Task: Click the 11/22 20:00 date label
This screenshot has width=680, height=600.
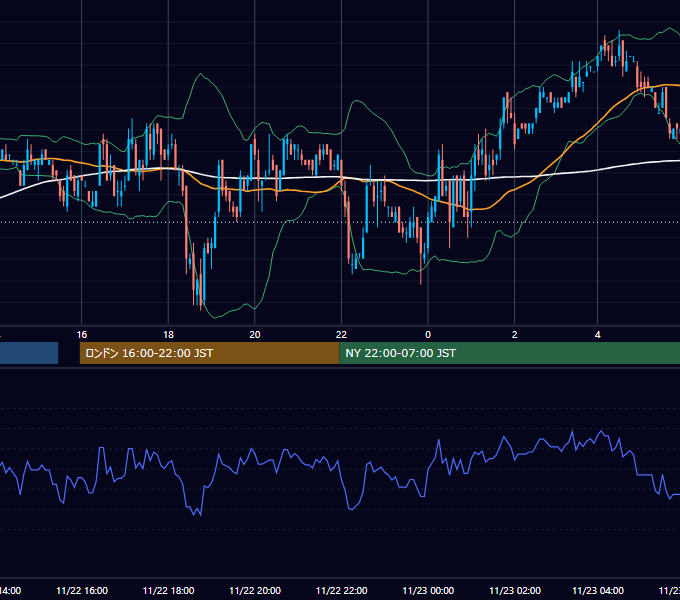Action: [x=255, y=590]
